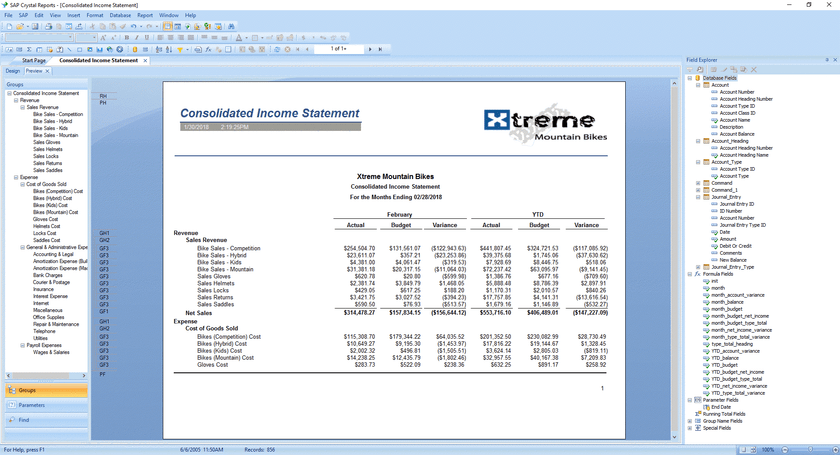This screenshot has height=455, width=840.
Task: Select Bike Sales - Mountain group
Action: tap(55, 135)
